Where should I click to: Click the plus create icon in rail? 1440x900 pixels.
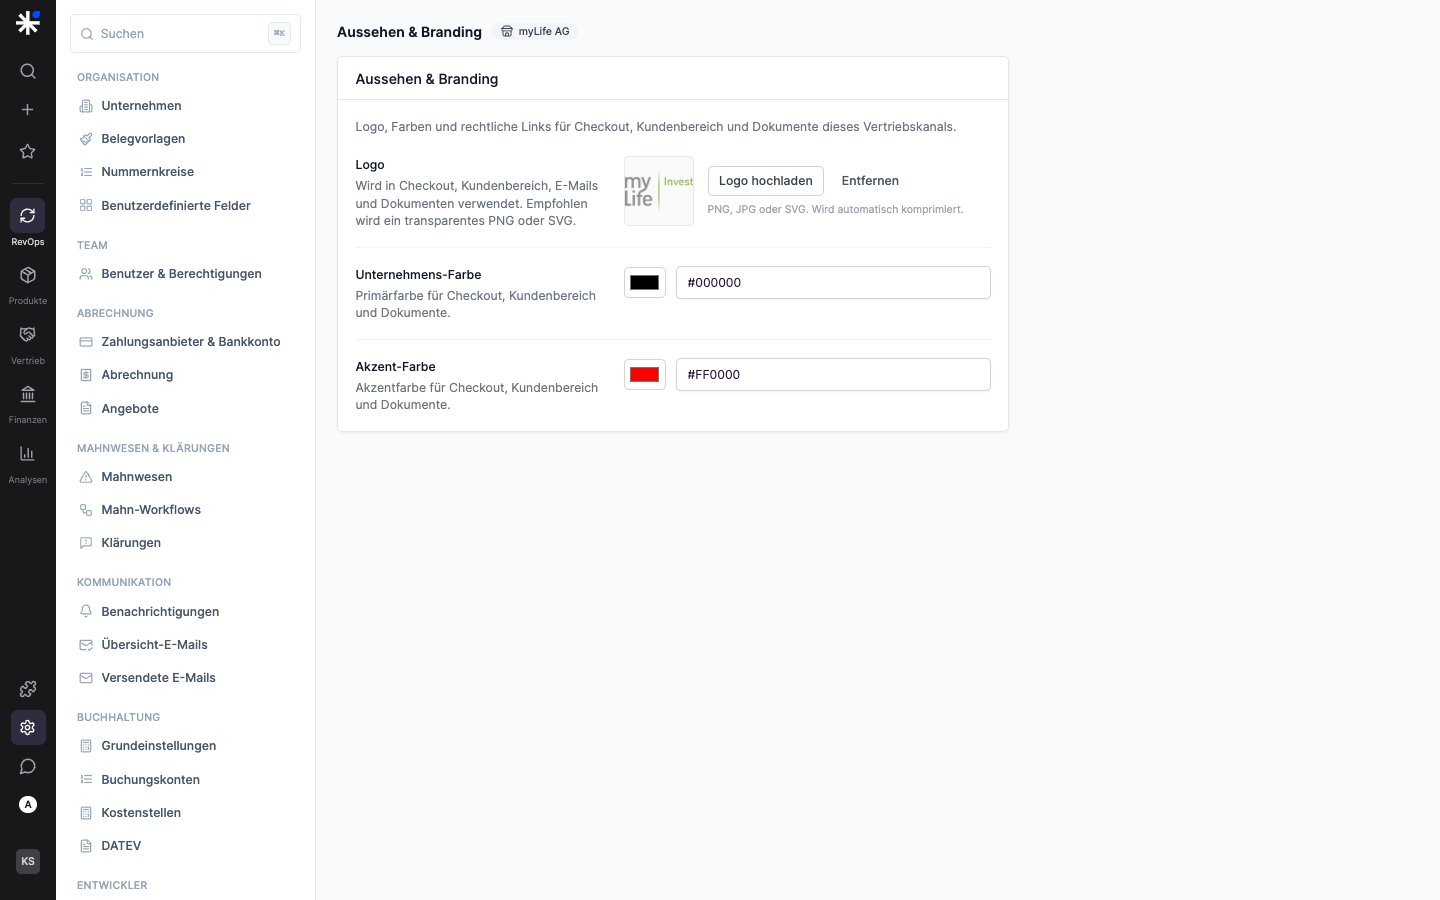[28, 110]
